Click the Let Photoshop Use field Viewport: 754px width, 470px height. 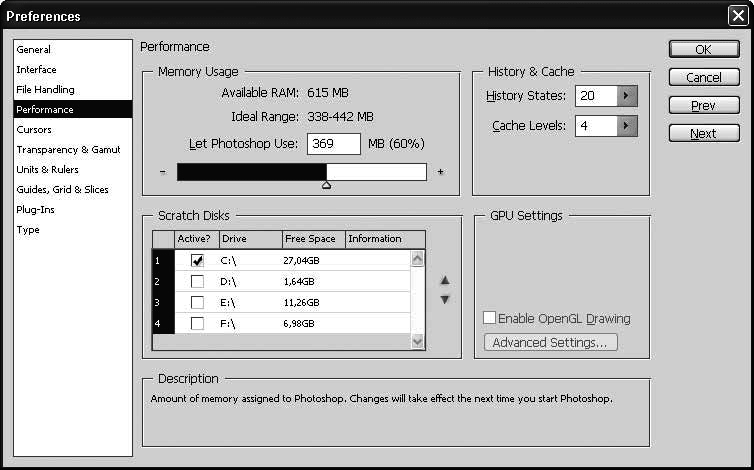334,144
